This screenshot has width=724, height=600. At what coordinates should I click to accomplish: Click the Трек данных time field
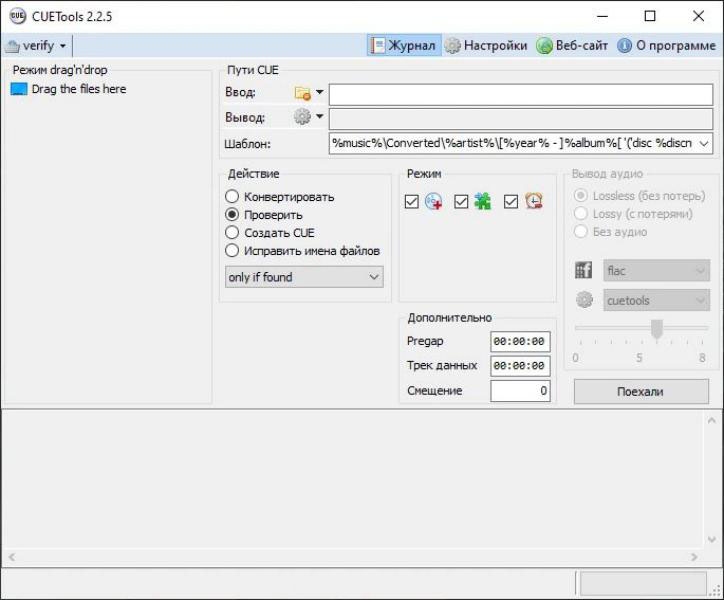click(520, 366)
